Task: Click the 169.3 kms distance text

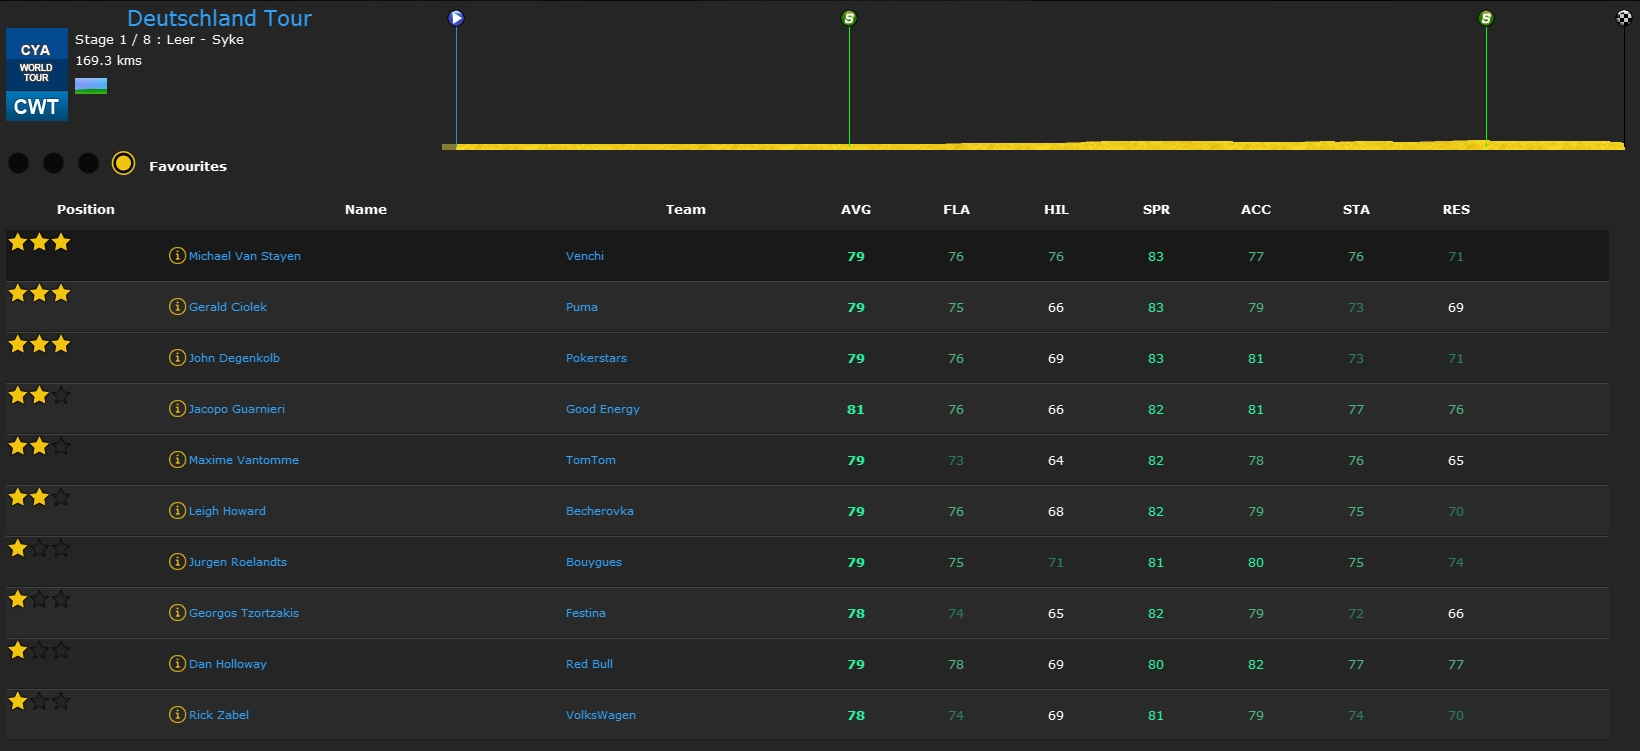Action: pyautogui.click(x=108, y=60)
